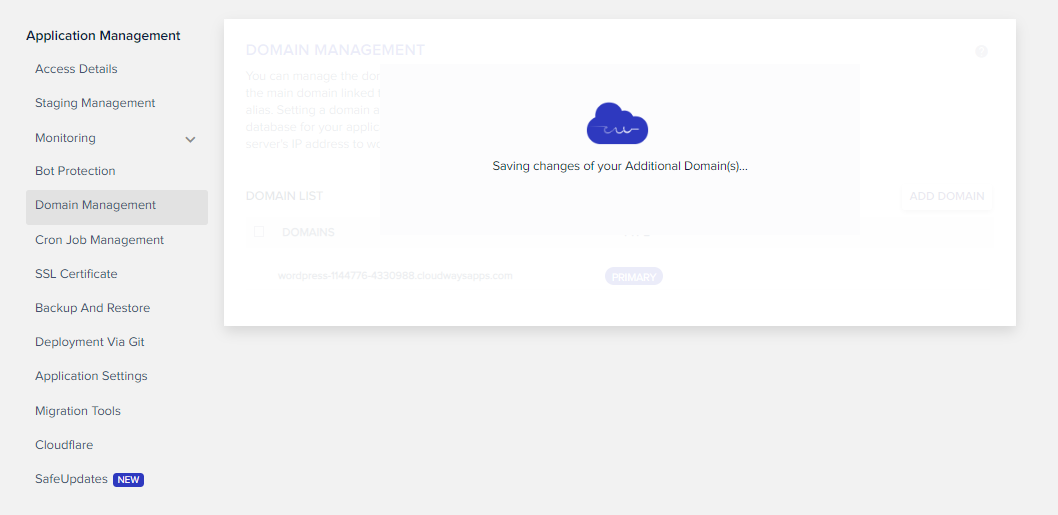1058x515 pixels.
Task: Click the DOMAIN LIST label
Action: [284, 196]
